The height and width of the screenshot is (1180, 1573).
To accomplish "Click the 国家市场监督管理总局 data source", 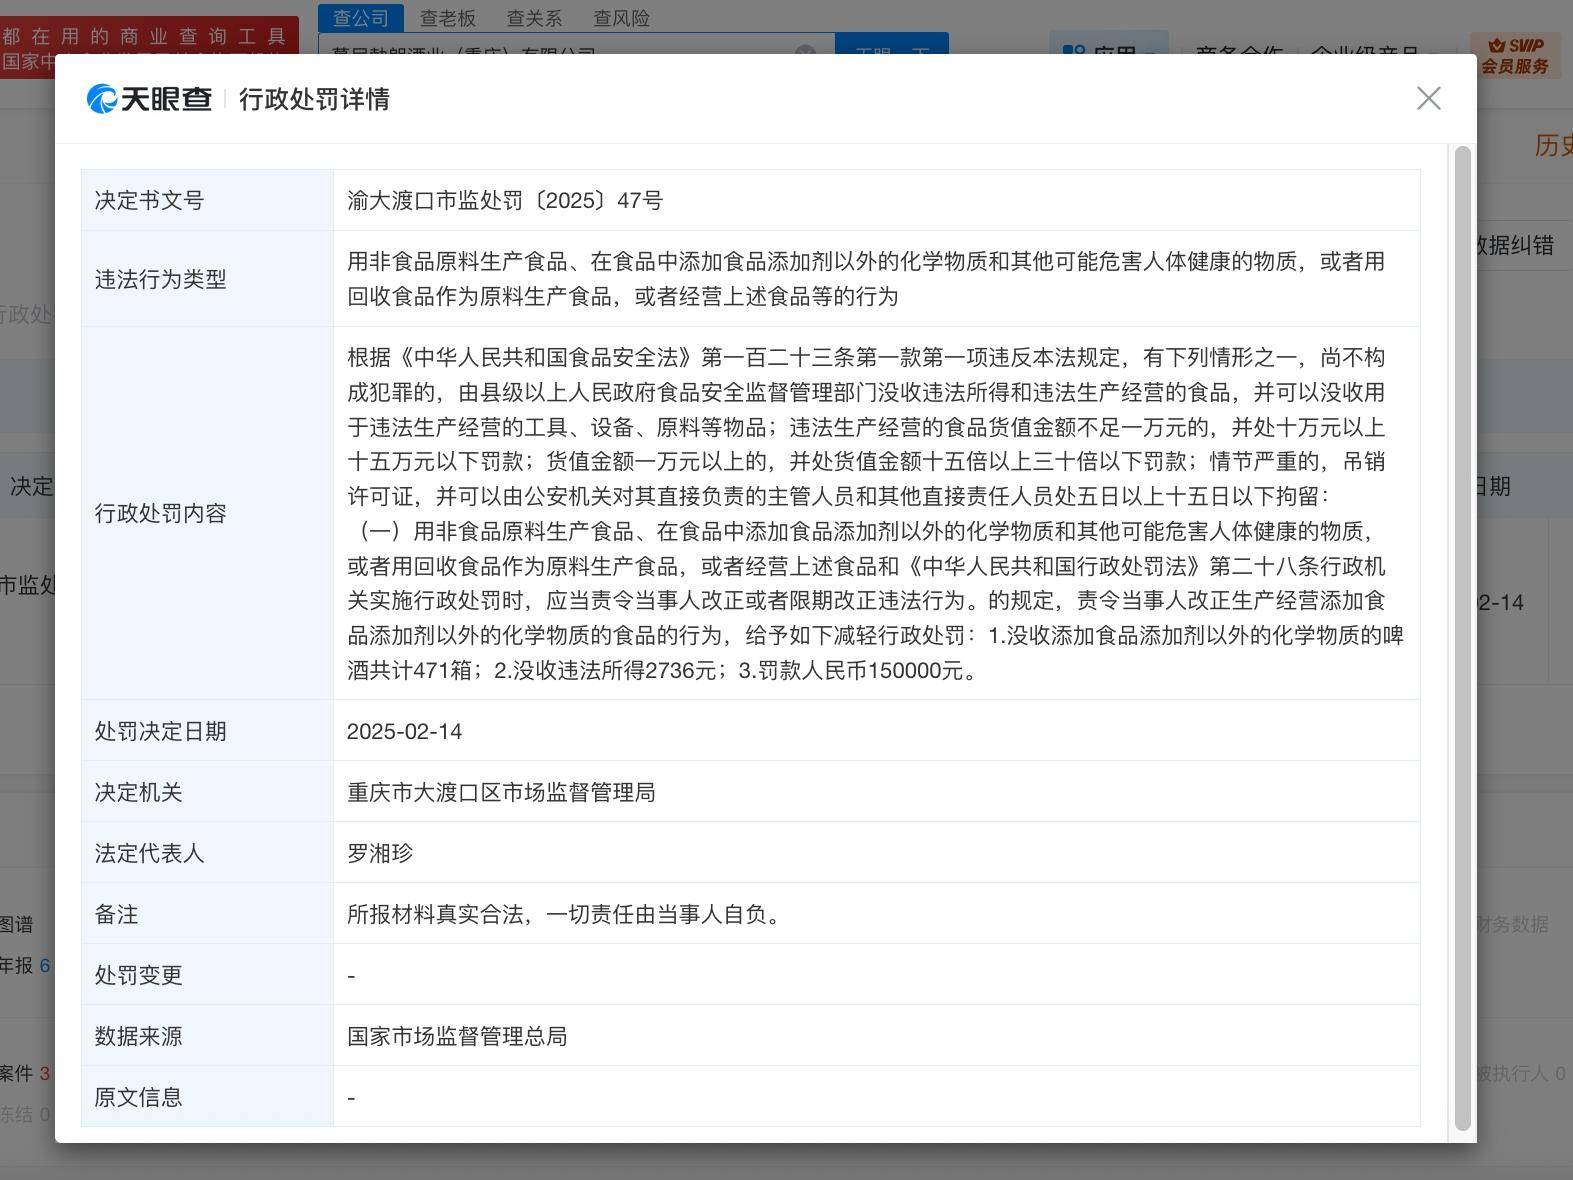I will click(457, 1036).
